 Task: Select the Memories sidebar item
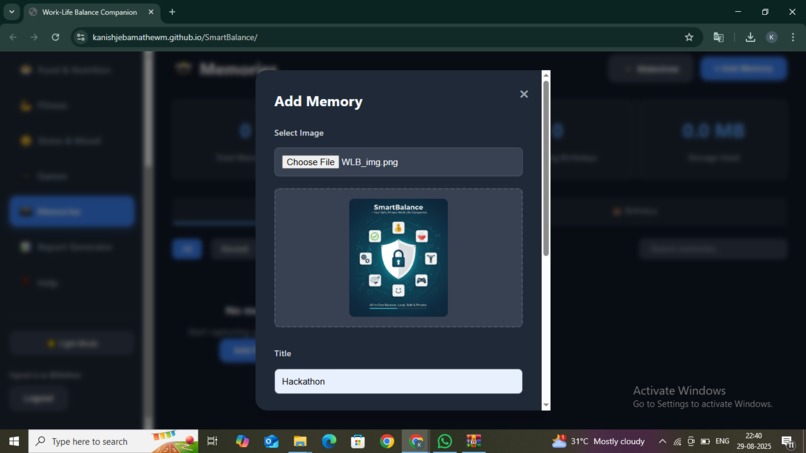72,211
